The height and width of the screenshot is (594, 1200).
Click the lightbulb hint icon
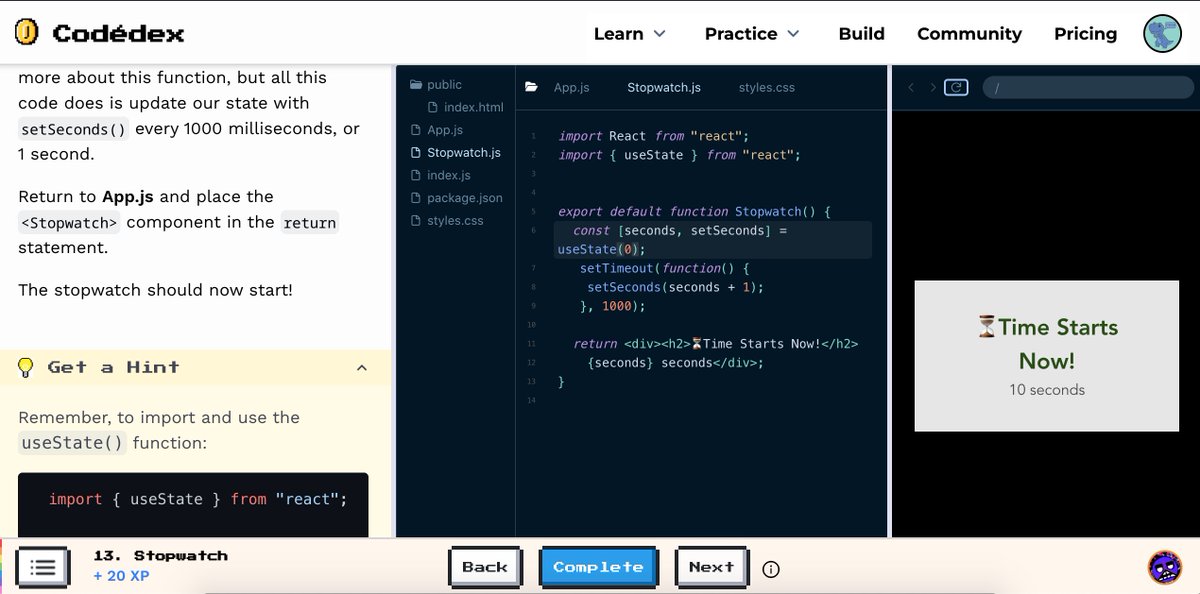click(x=26, y=367)
